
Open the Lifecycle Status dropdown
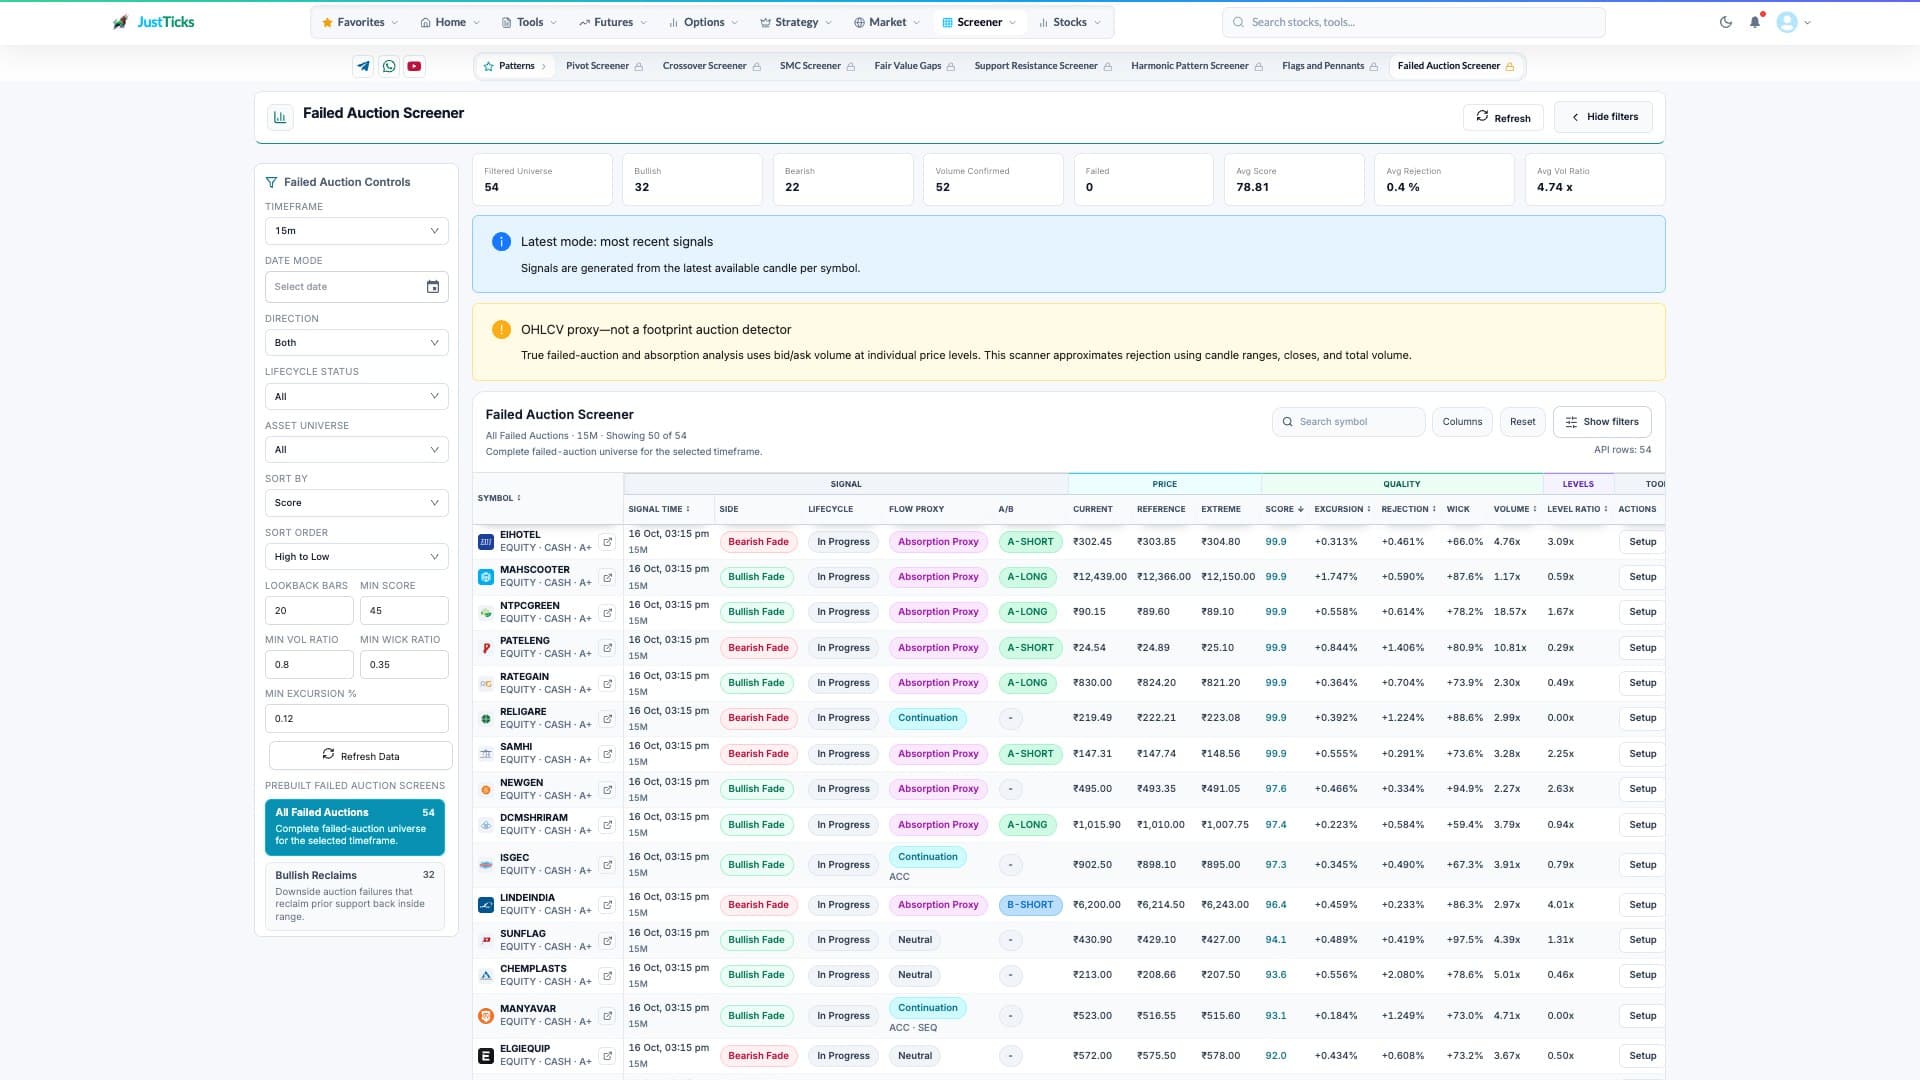357,397
